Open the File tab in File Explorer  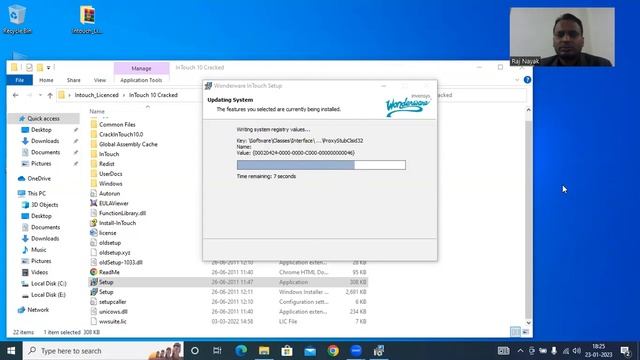point(20,80)
